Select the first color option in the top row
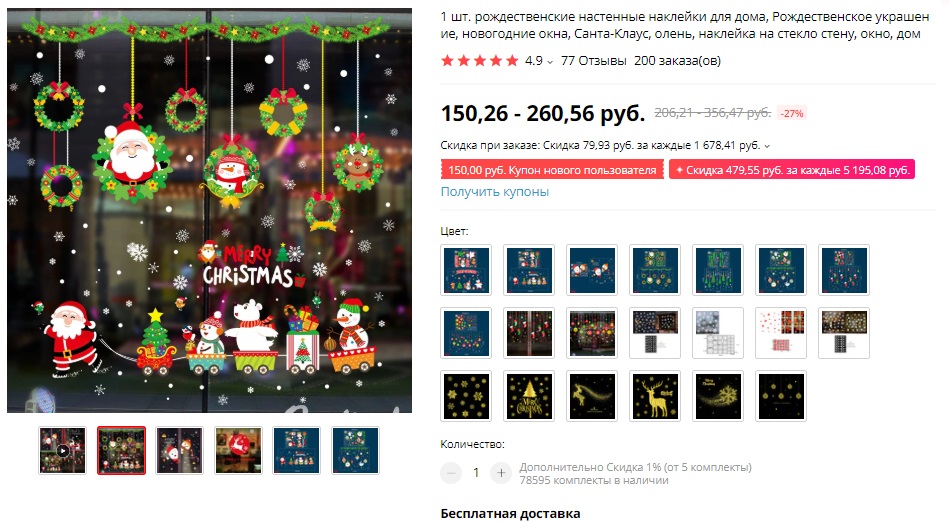This screenshot has height=522, width=950. pos(466,270)
